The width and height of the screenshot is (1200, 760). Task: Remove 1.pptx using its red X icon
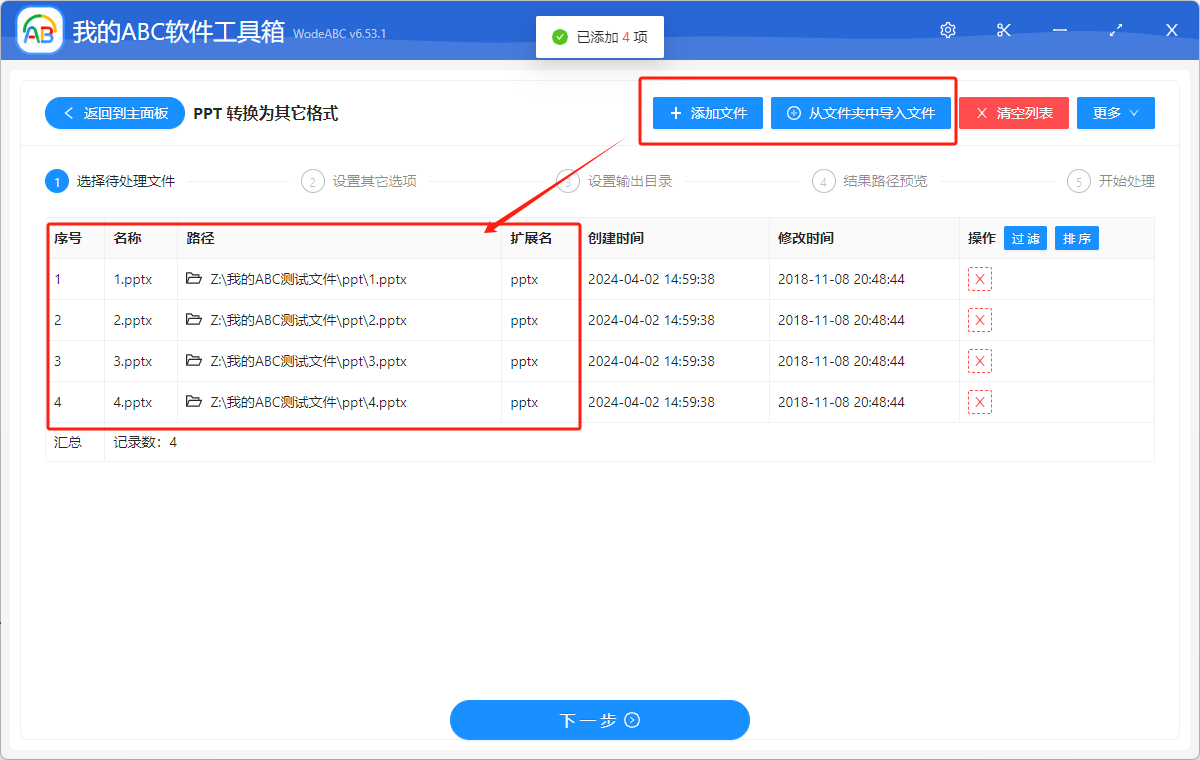coord(979,278)
